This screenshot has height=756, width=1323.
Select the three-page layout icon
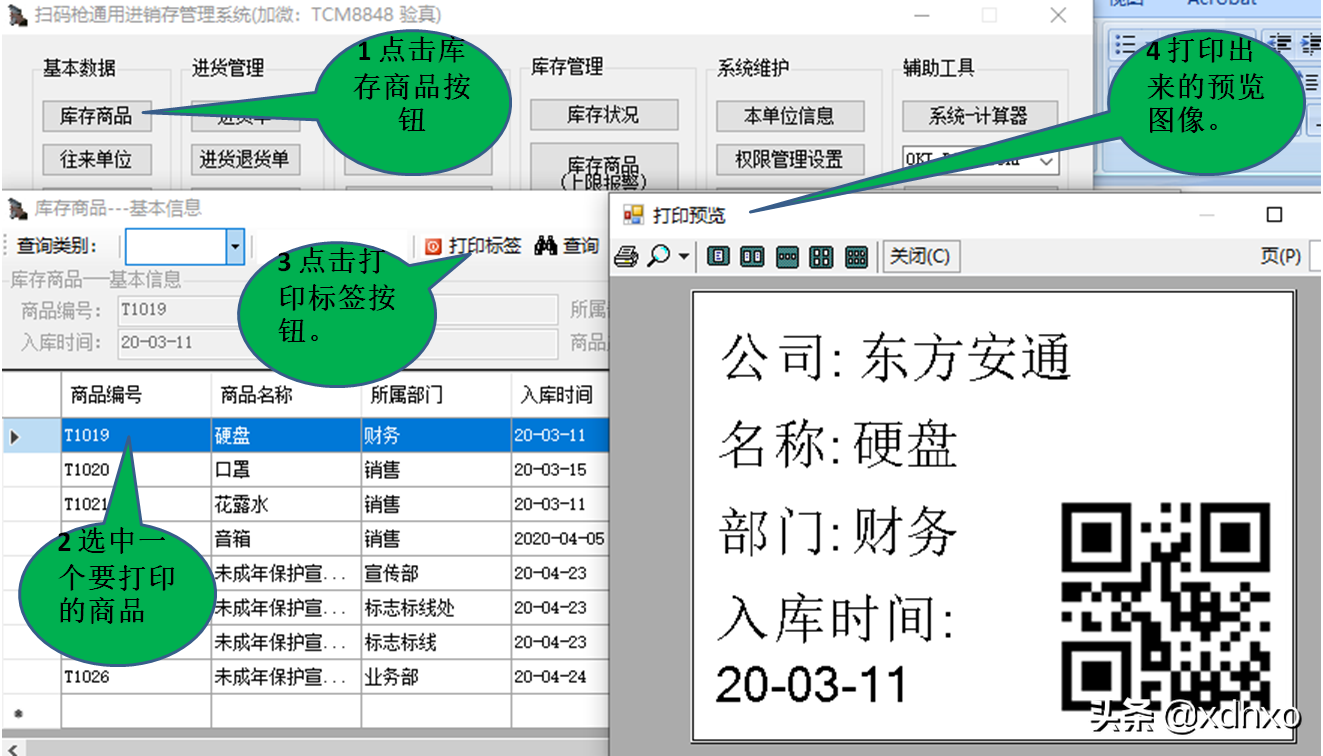click(x=787, y=257)
